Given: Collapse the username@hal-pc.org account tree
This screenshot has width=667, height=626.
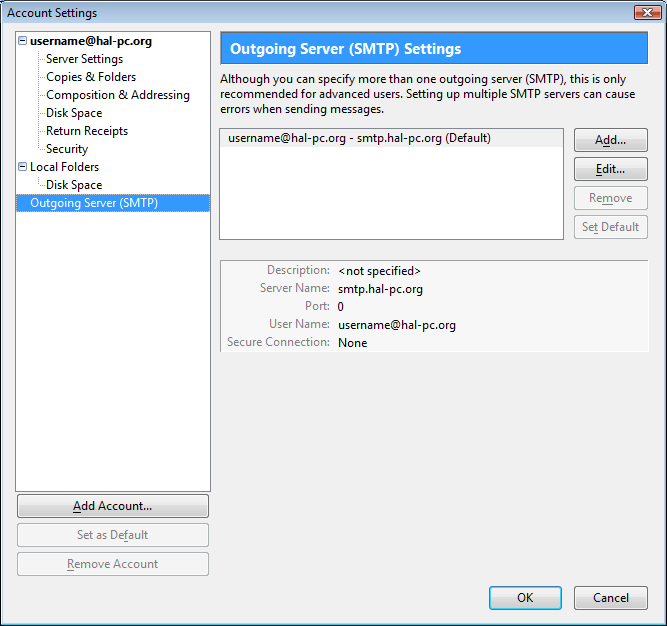Looking at the screenshot, I should click(x=23, y=41).
